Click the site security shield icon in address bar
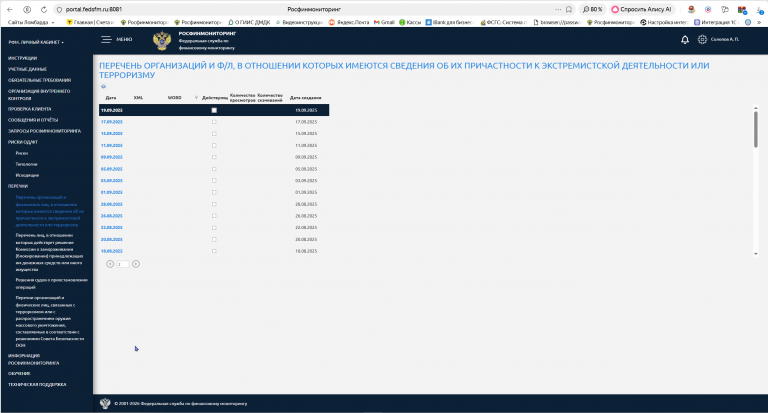 pyautogui.click(x=59, y=9)
